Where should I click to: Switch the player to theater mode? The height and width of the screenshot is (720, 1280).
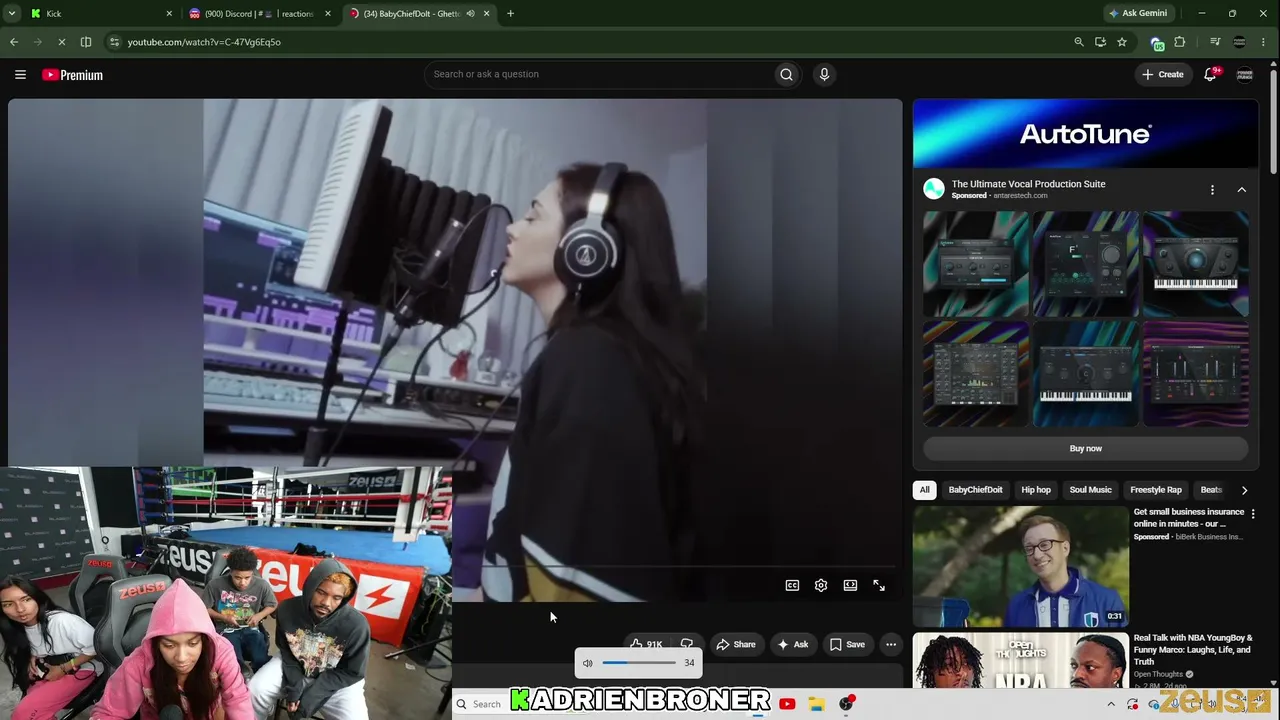(x=850, y=586)
